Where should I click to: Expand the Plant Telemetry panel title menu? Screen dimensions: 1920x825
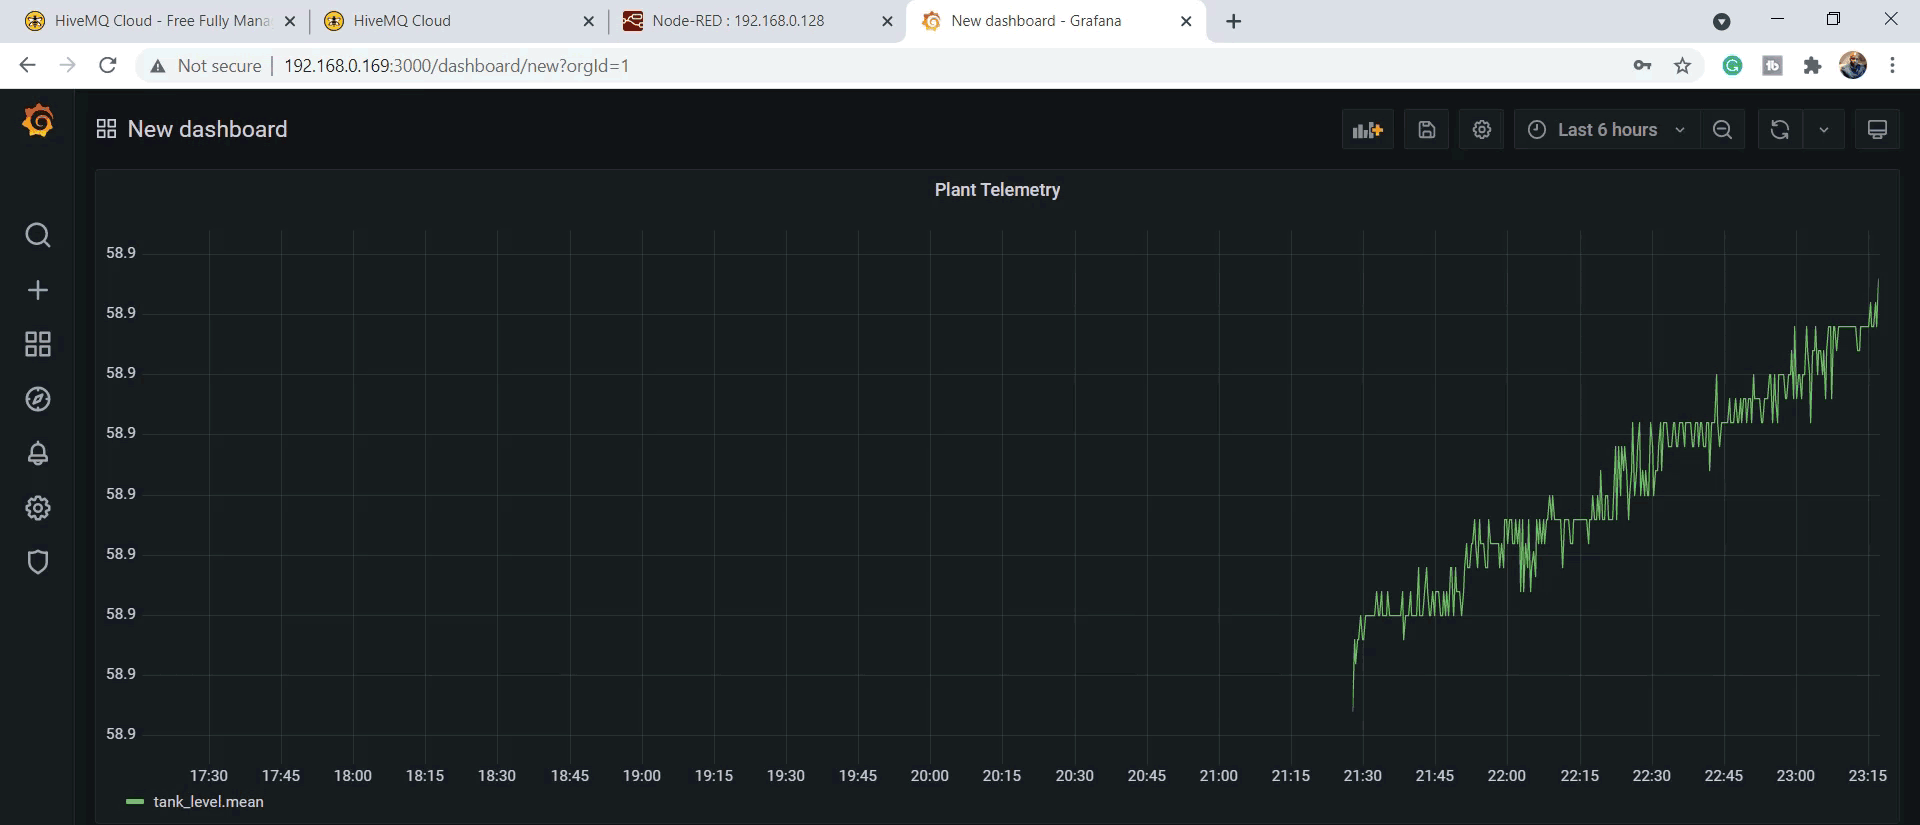click(997, 190)
